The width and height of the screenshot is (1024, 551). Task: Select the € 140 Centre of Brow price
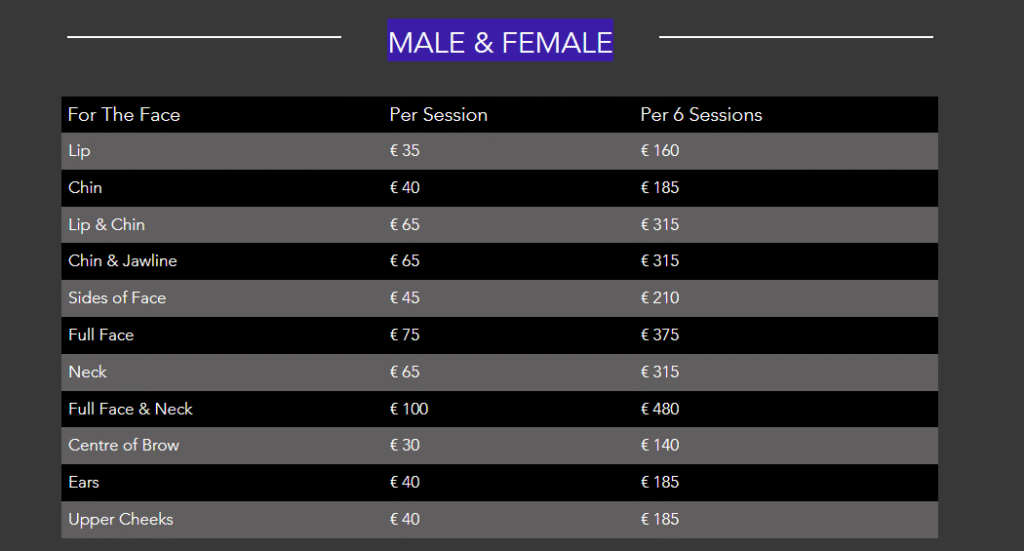click(660, 445)
